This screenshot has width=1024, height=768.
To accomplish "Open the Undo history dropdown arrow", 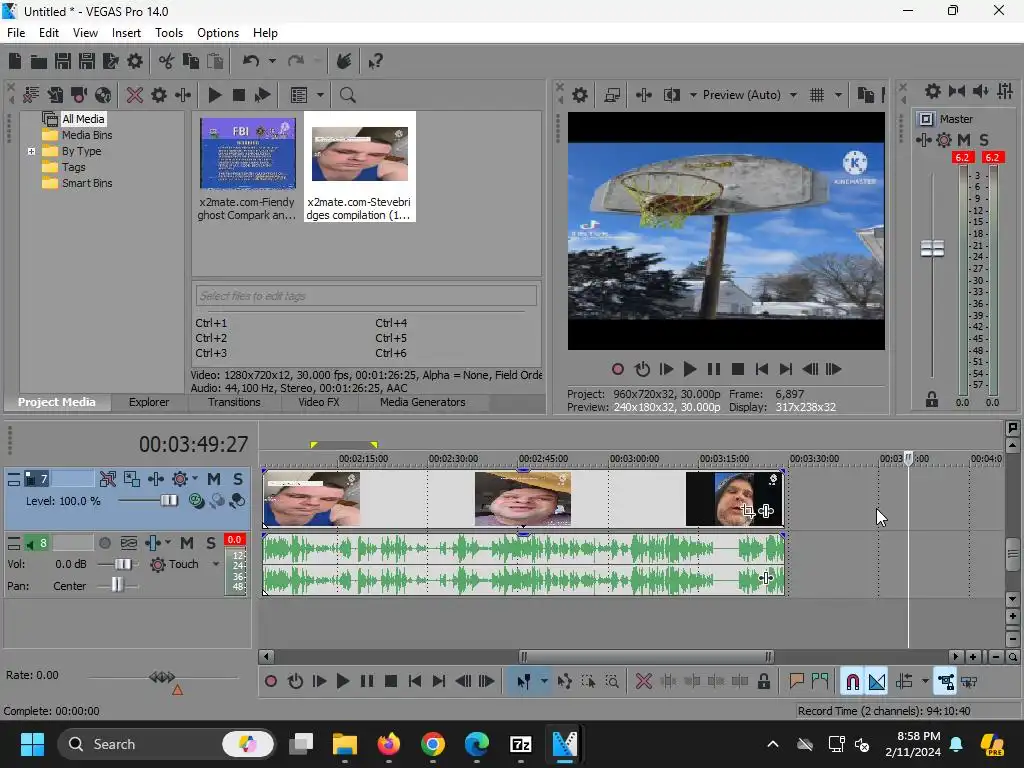I will tap(272, 61).
